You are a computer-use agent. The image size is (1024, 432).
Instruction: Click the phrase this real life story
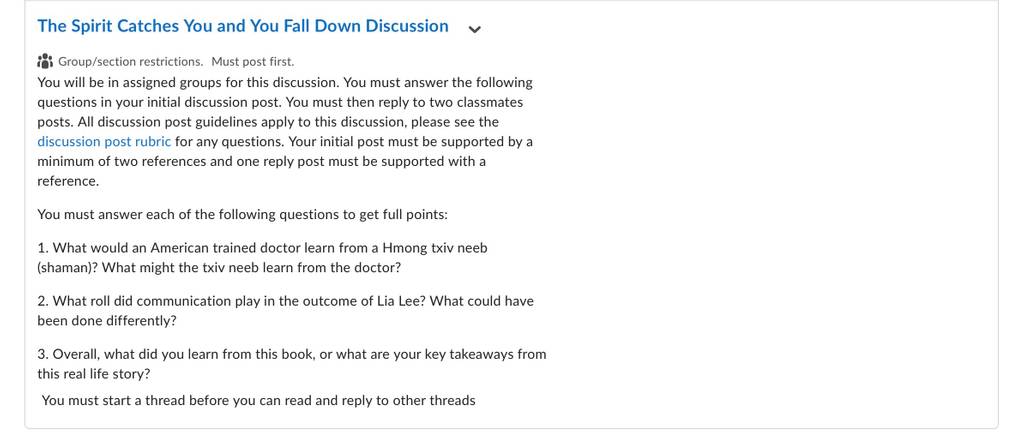pyautogui.click(x=94, y=375)
